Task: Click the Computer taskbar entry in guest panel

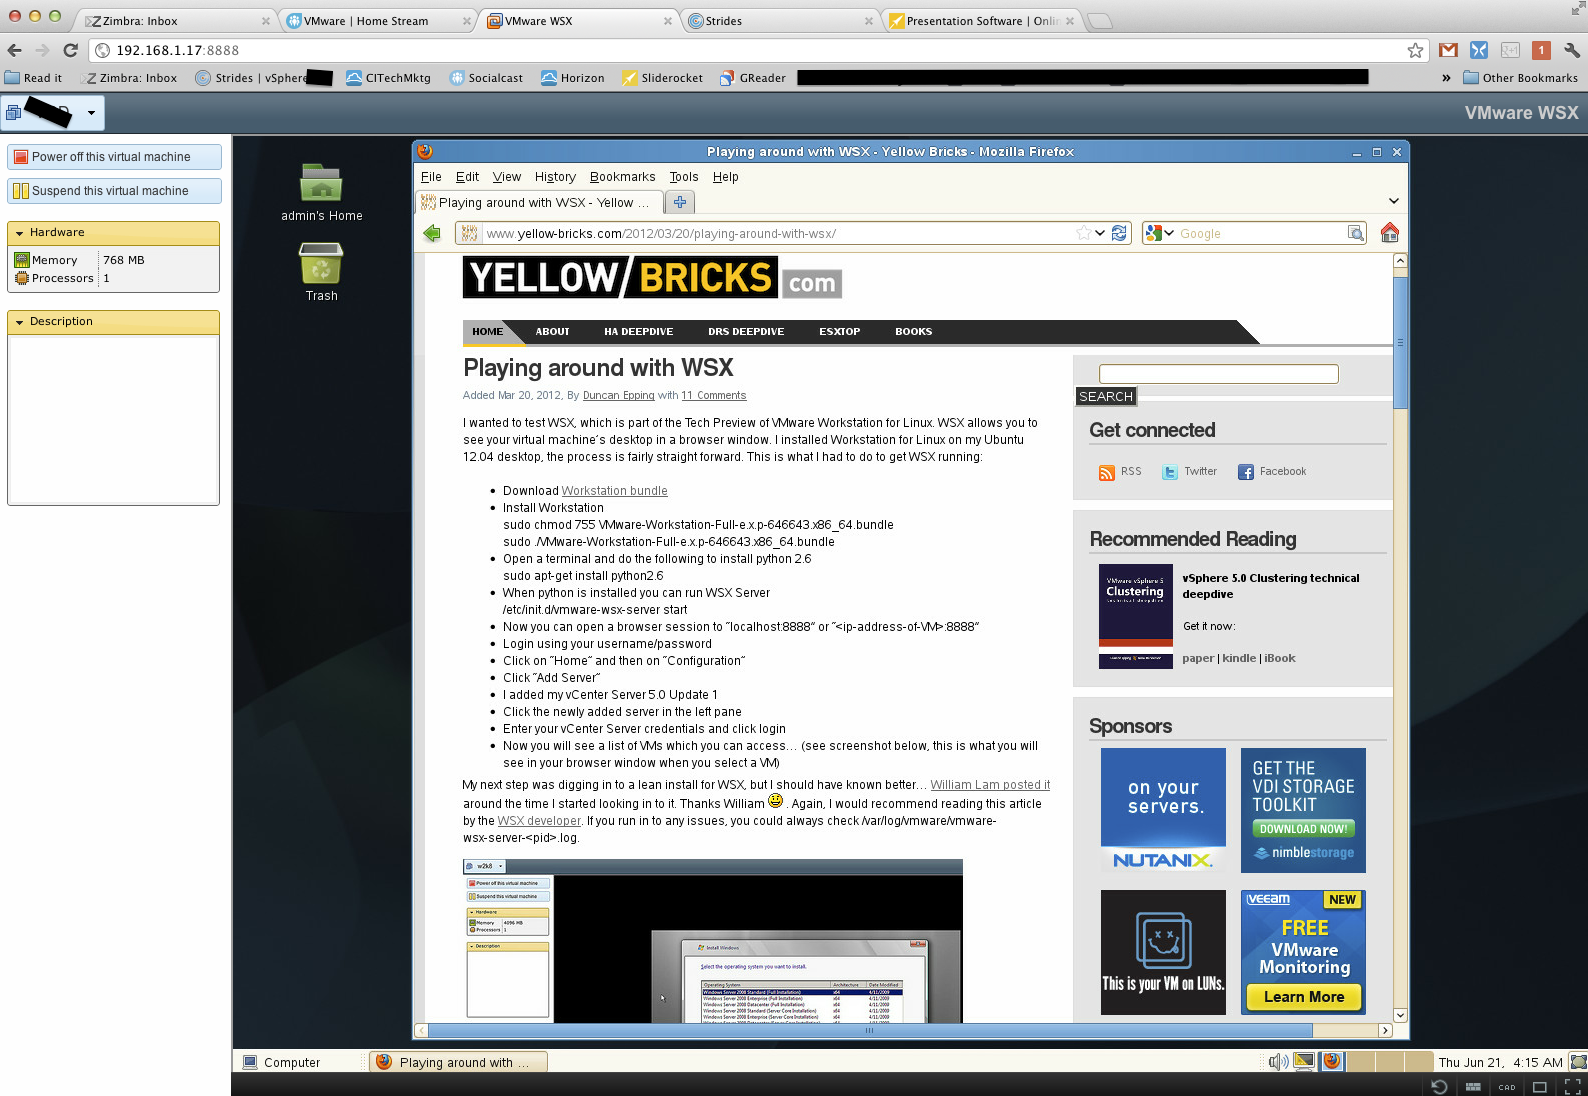Action: [x=283, y=1062]
